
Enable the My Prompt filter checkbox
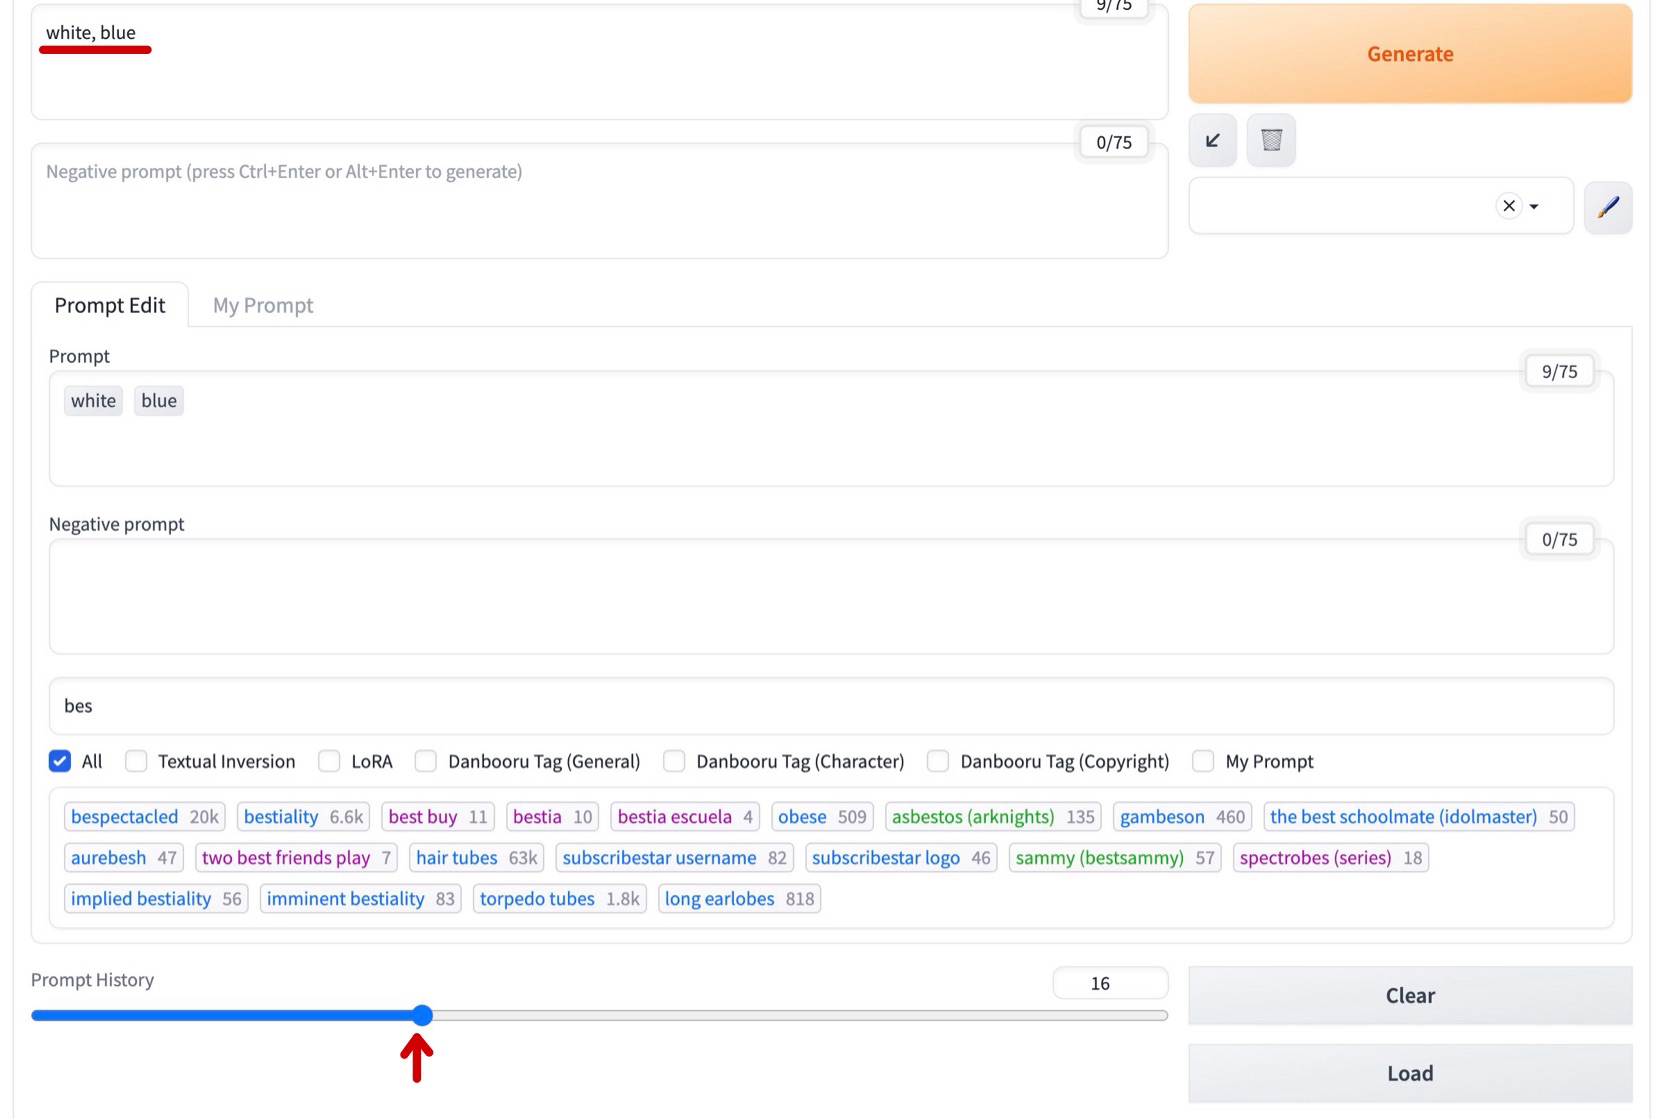coord(1202,761)
